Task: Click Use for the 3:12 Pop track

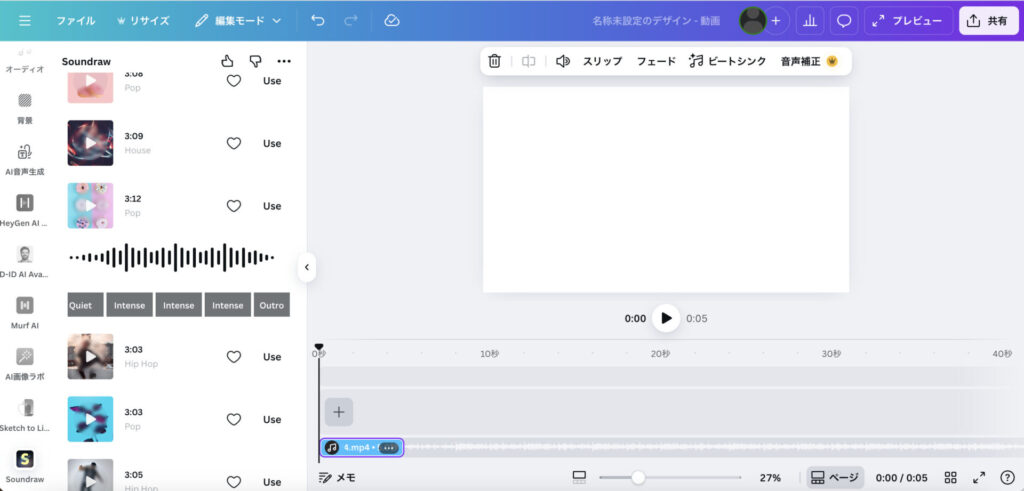Action: (272, 206)
